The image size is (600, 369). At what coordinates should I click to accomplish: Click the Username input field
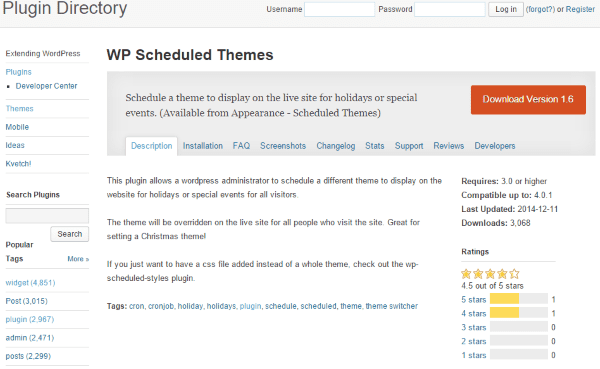[339, 9]
